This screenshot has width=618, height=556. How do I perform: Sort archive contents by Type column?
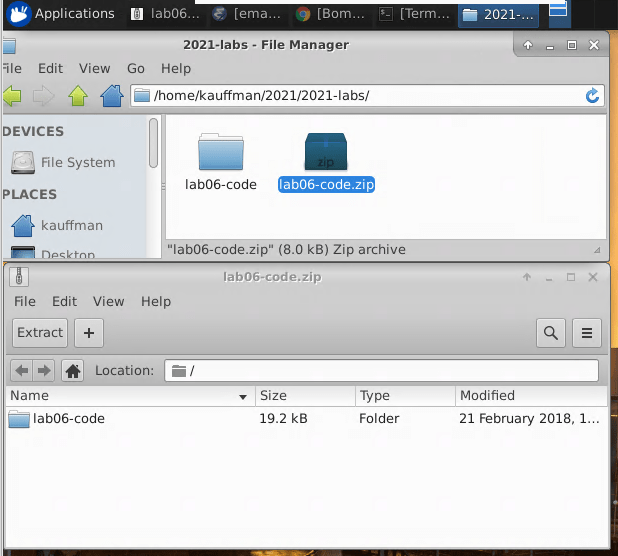click(x=405, y=396)
